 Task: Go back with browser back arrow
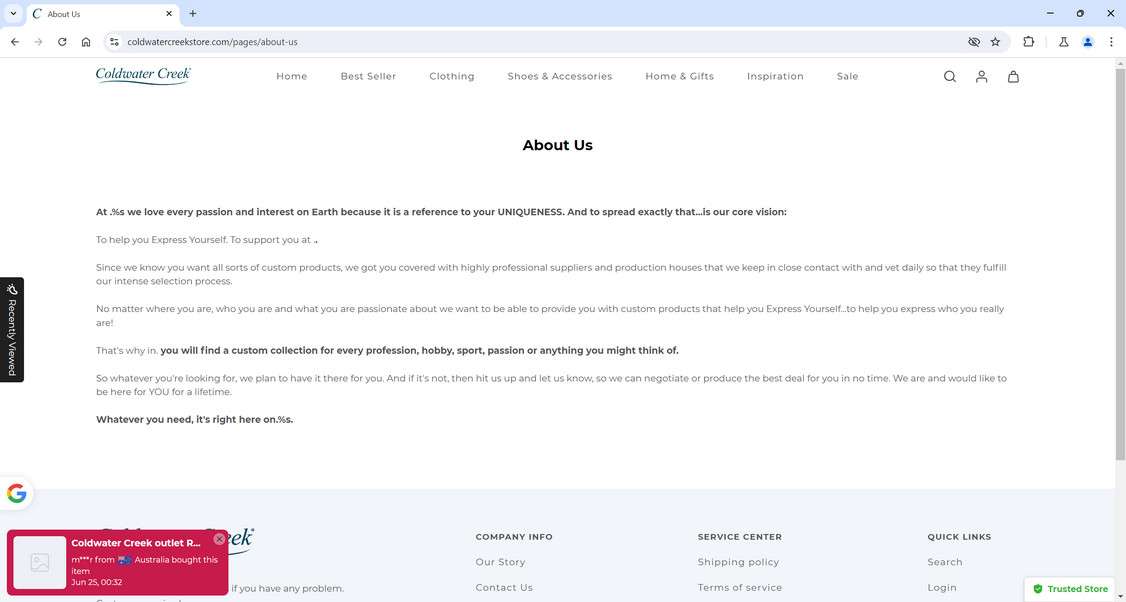tap(15, 42)
